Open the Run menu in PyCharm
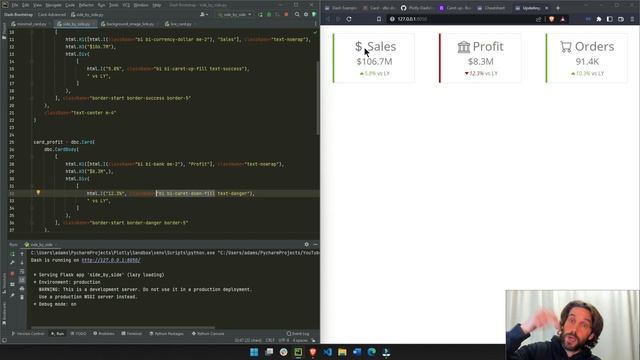Viewport: 640px width, 360px height. tap(101, 5)
